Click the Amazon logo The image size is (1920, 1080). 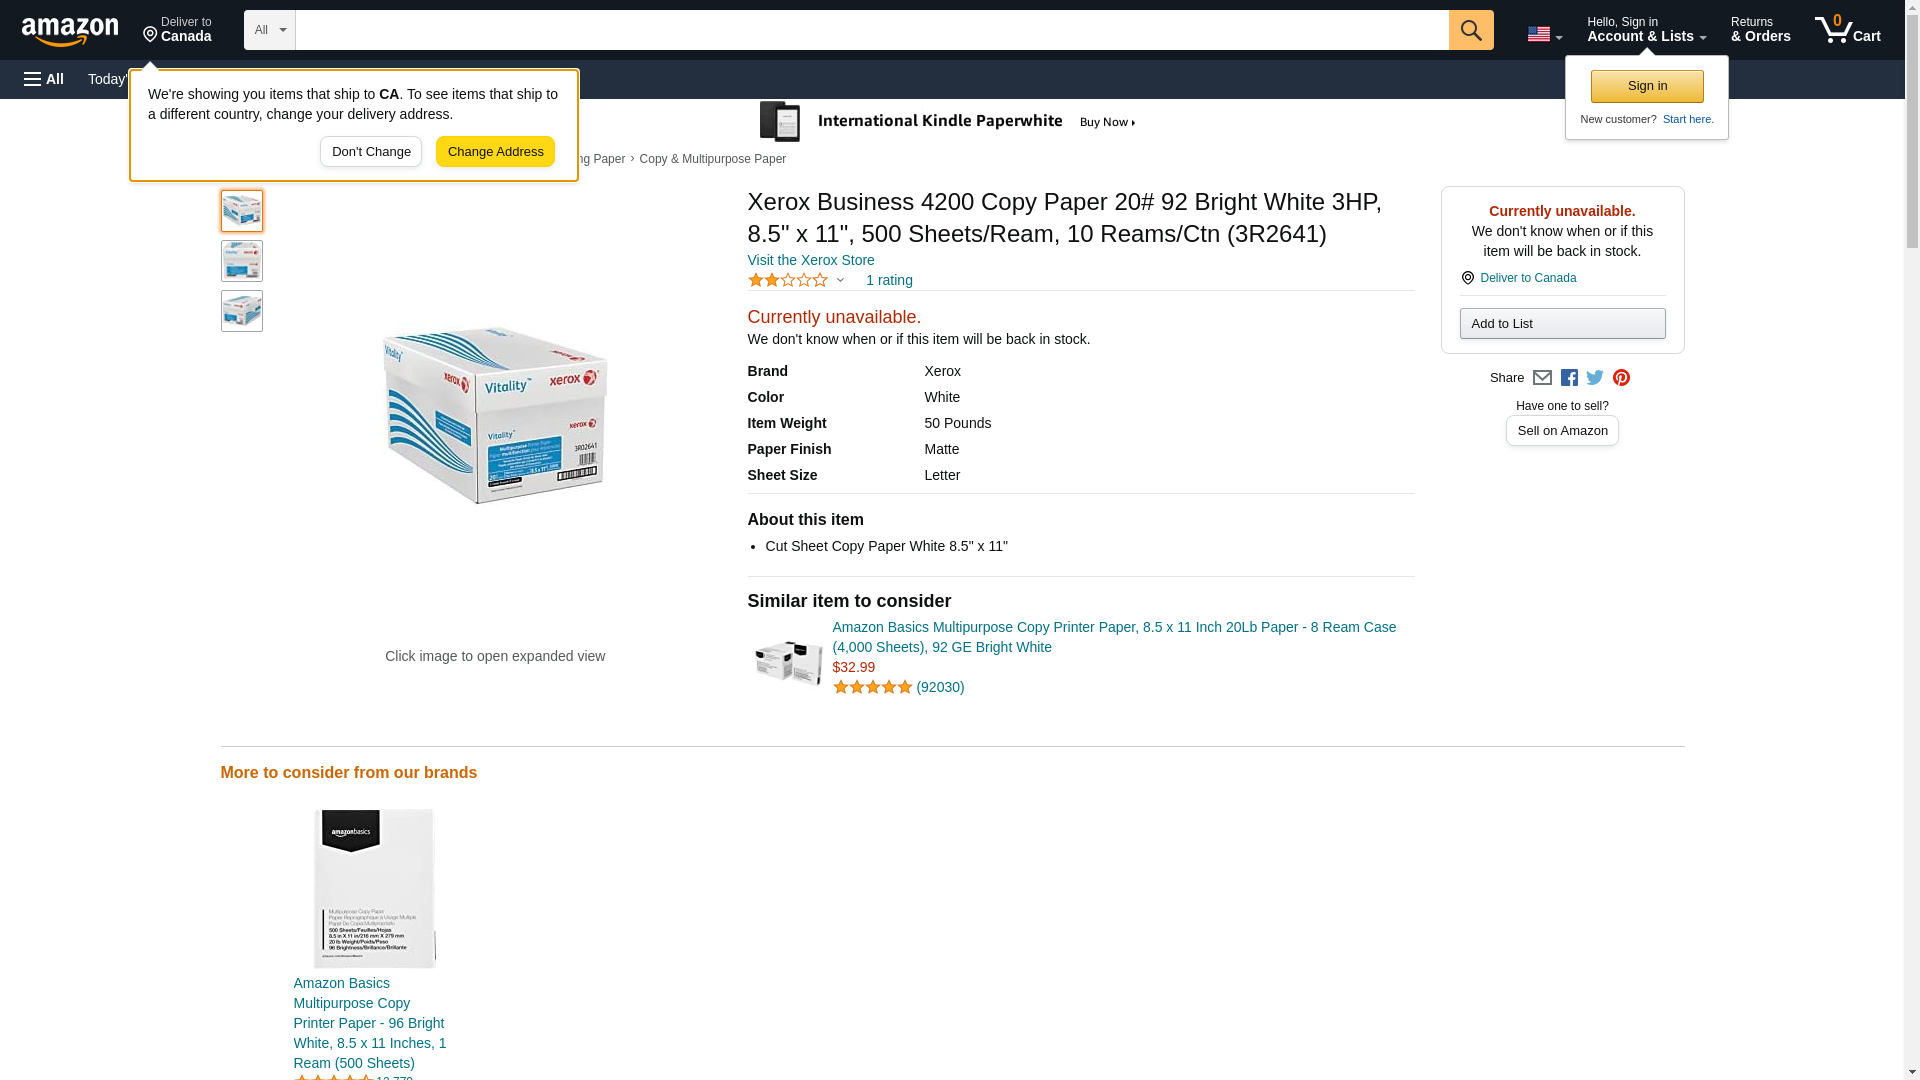[x=70, y=31]
